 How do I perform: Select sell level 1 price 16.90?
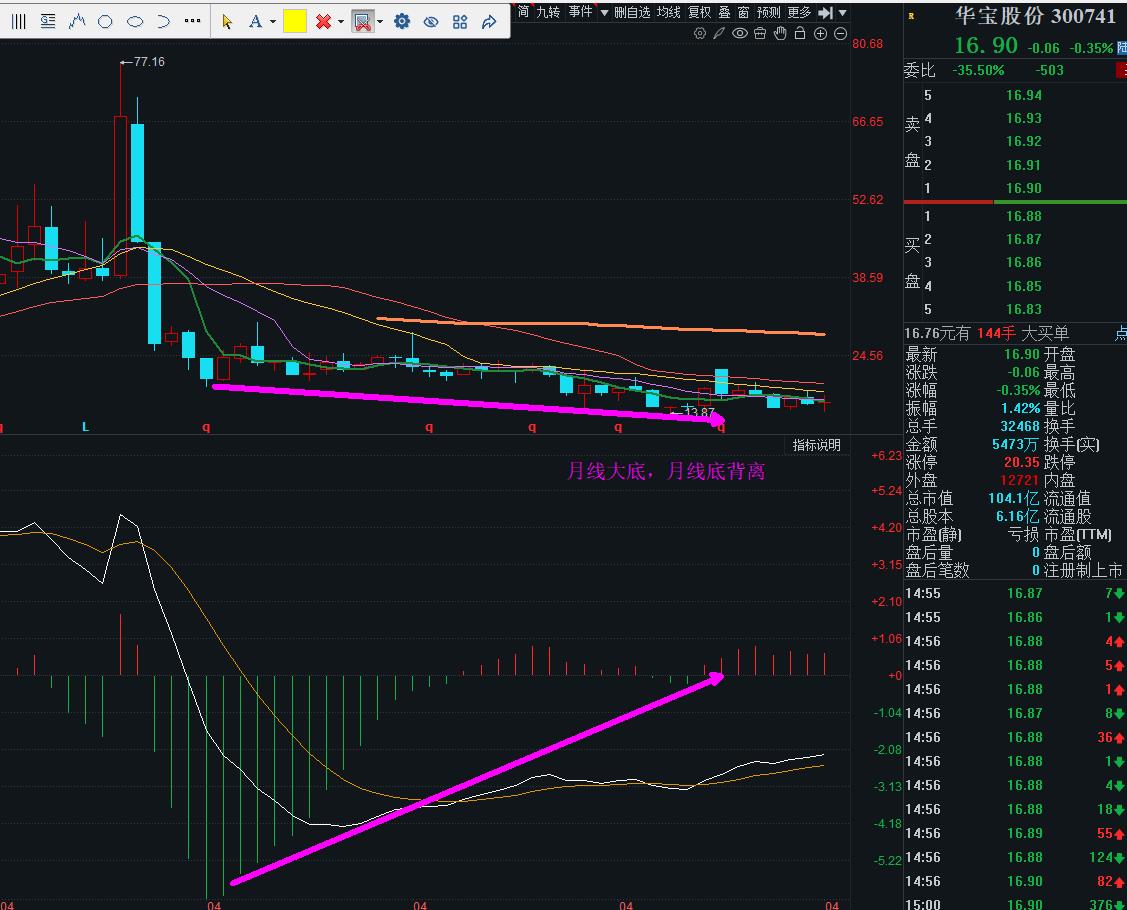tap(1024, 188)
